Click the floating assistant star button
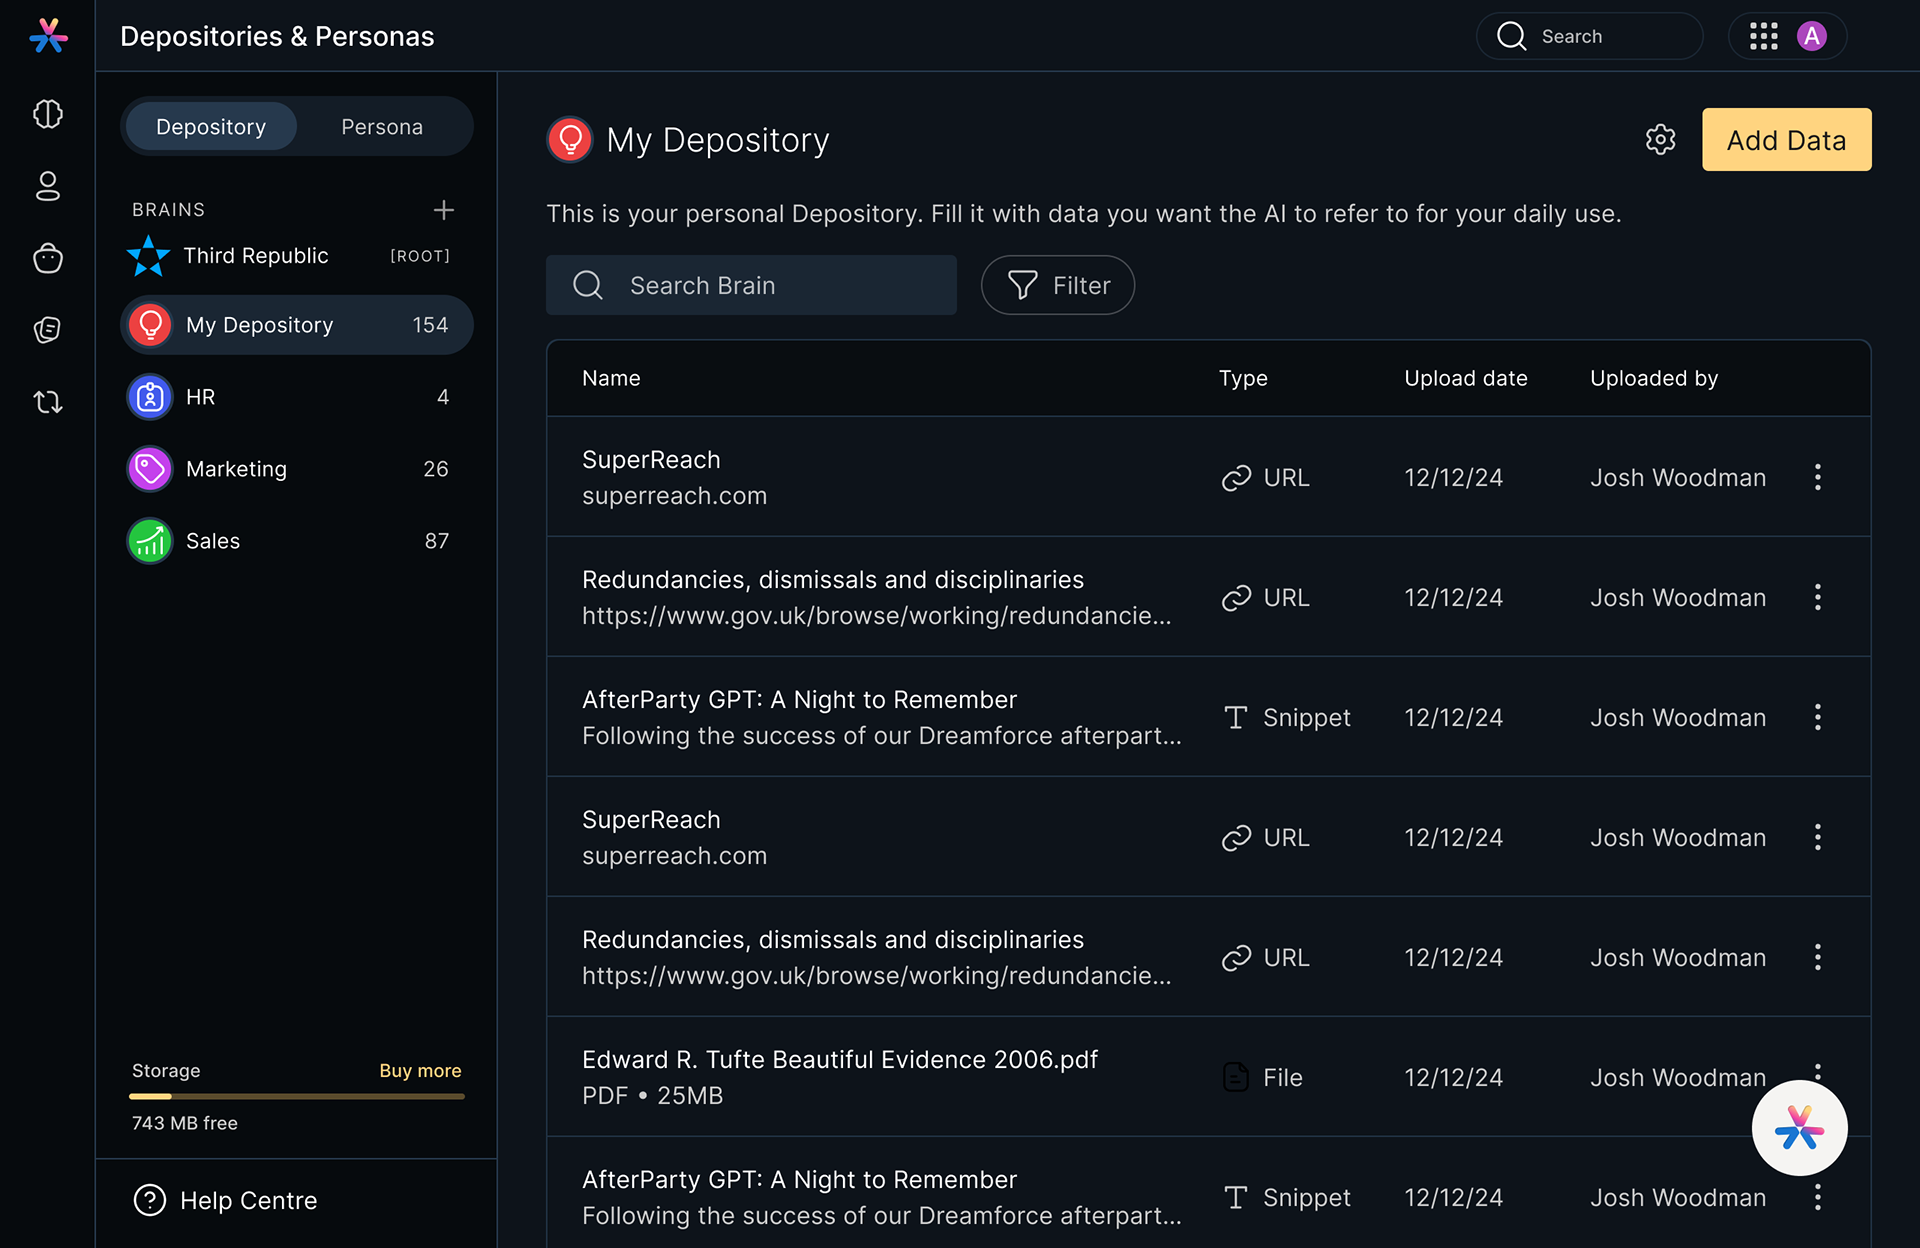Screen dimensions: 1920x1248 coord(1799,1128)
